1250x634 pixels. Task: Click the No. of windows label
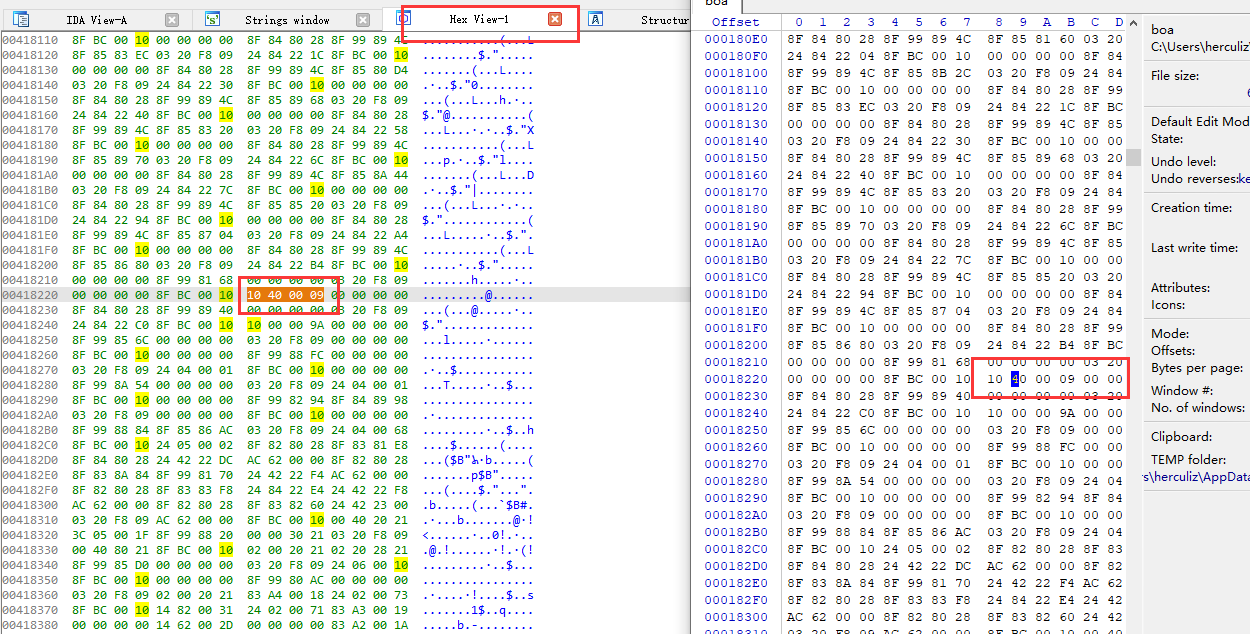point(1198,408)
